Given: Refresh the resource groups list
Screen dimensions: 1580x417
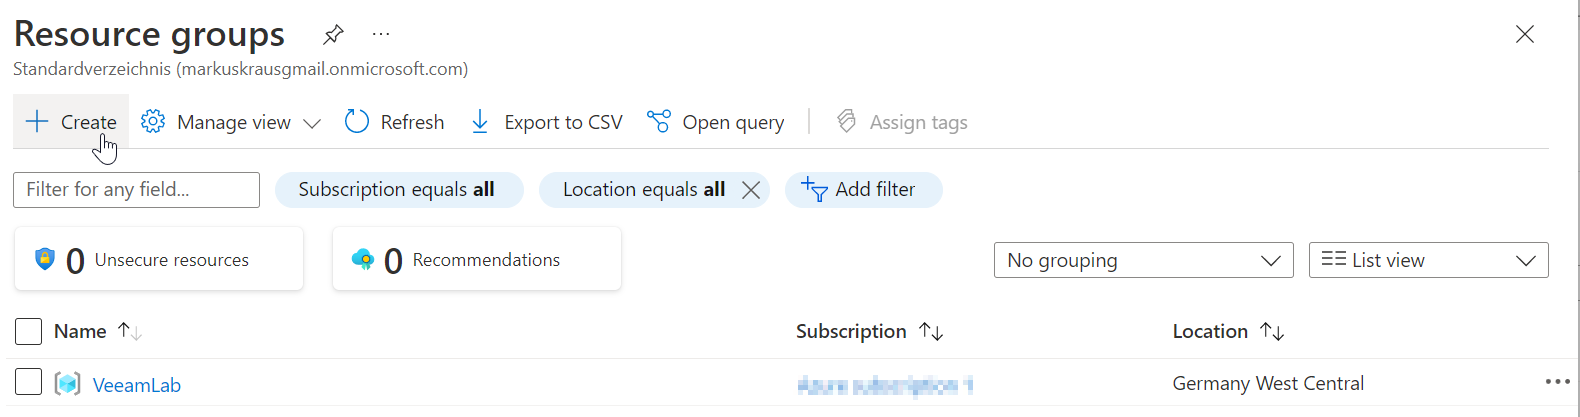Looking at the screenshot, I should point(395,122).
